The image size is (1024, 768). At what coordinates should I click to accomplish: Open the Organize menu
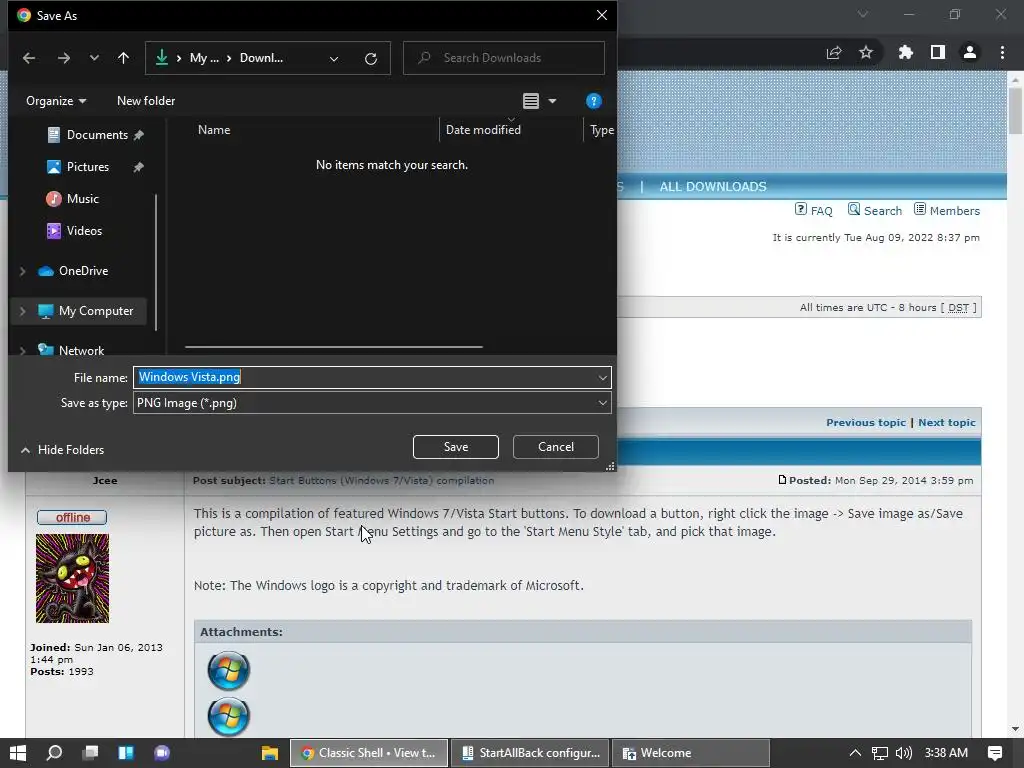[56, 101]
